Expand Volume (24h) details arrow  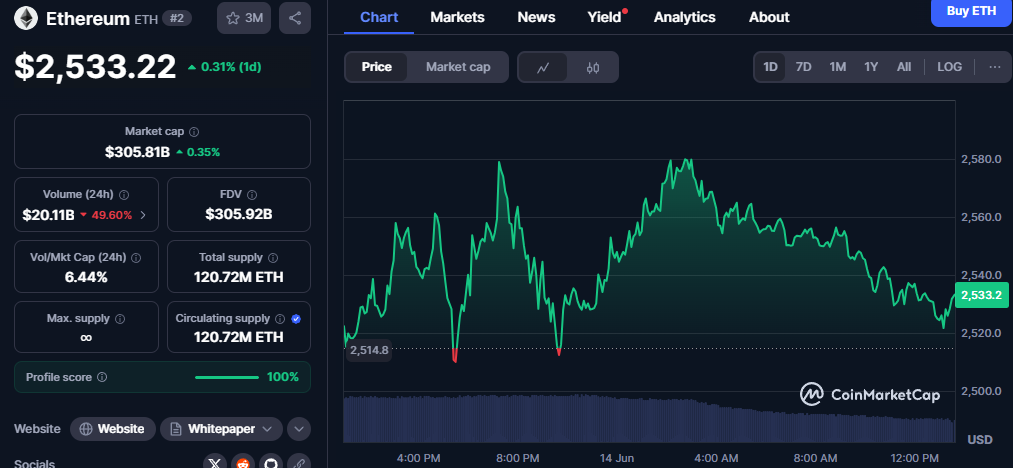[143, 215]
